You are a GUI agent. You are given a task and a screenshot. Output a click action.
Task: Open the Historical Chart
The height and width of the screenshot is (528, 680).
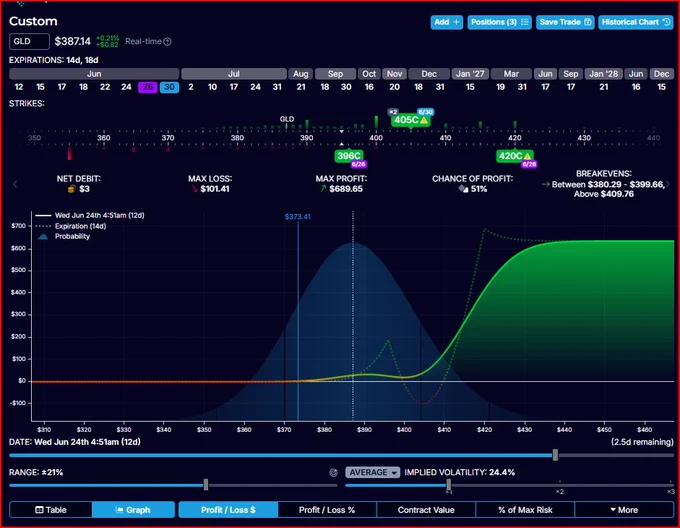point(635,22)
